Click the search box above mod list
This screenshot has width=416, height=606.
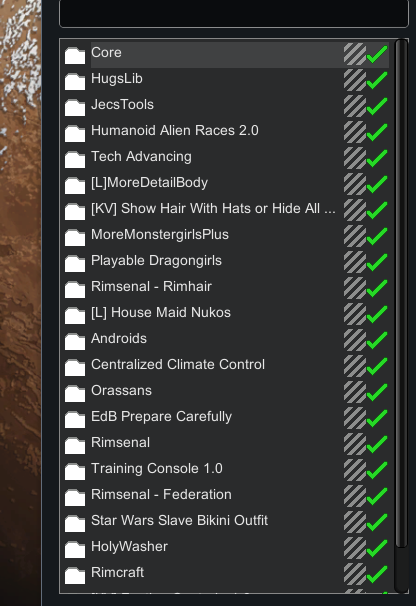pyautogui.click(x=234, y=13)
